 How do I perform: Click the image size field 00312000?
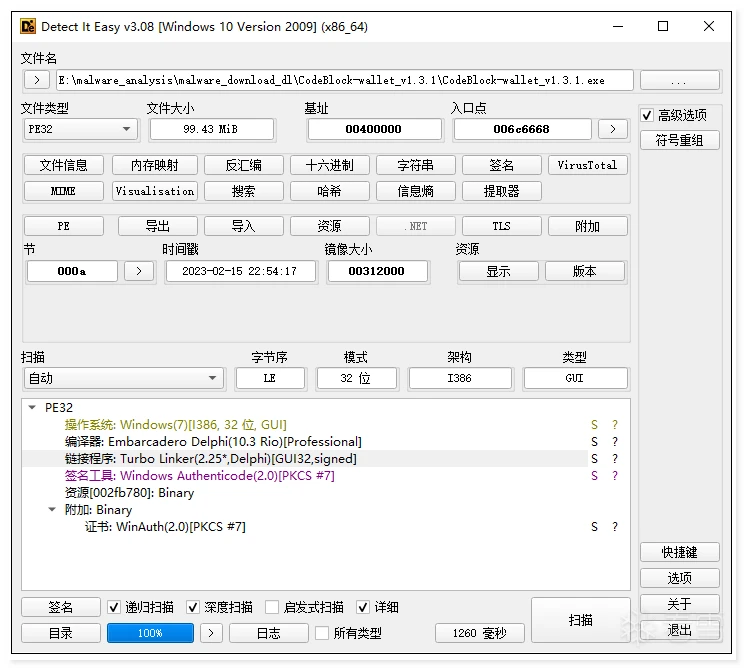pos(377,271)
